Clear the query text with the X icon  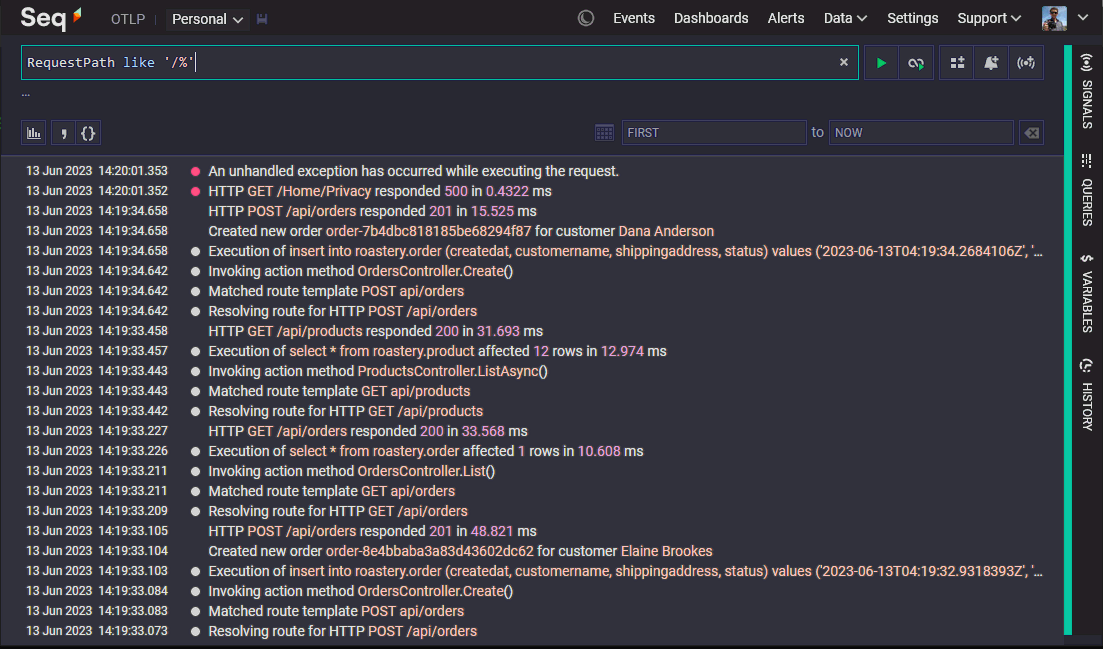click(843, 62)
